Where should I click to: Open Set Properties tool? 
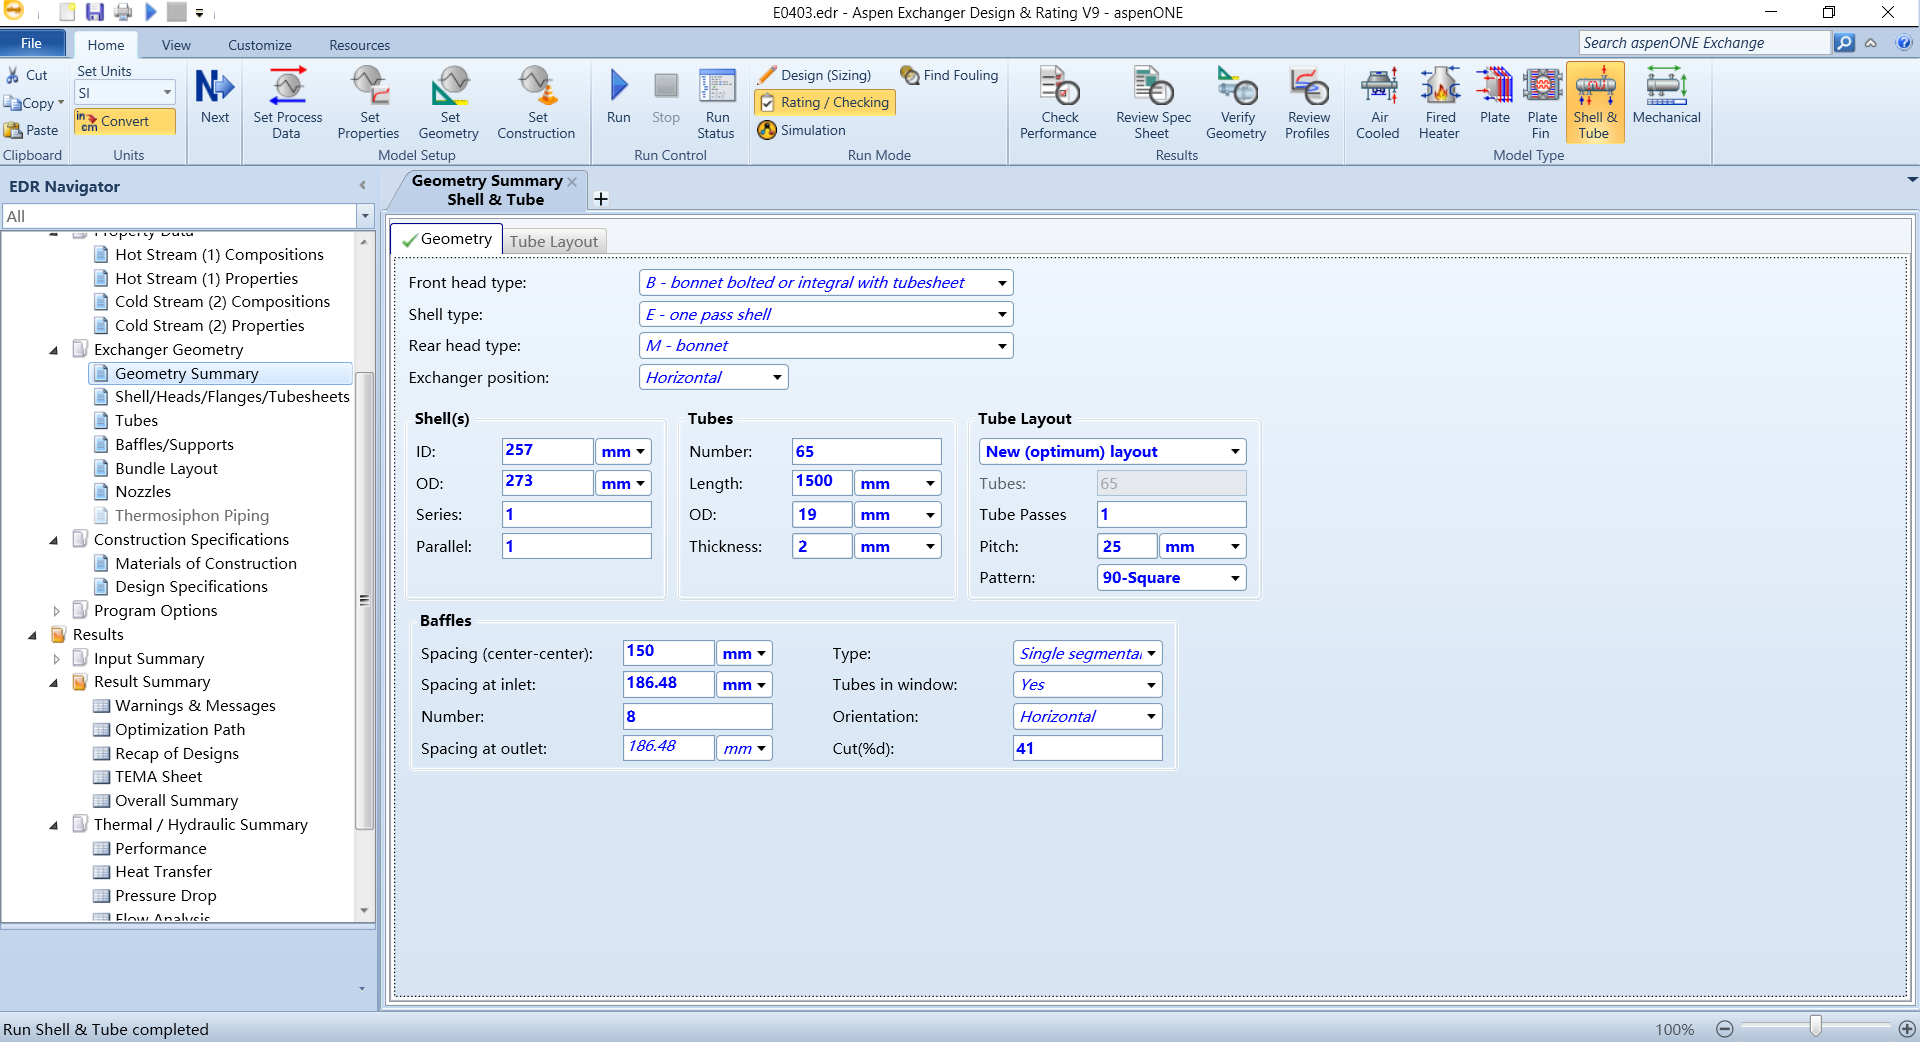[369, 103]
